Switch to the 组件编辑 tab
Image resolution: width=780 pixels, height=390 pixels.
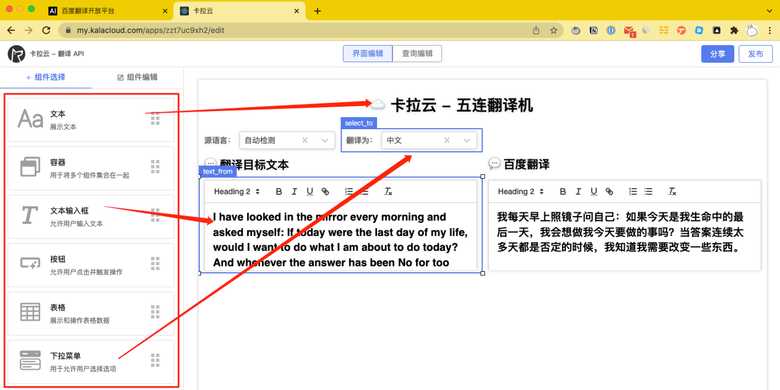[137, 77]
